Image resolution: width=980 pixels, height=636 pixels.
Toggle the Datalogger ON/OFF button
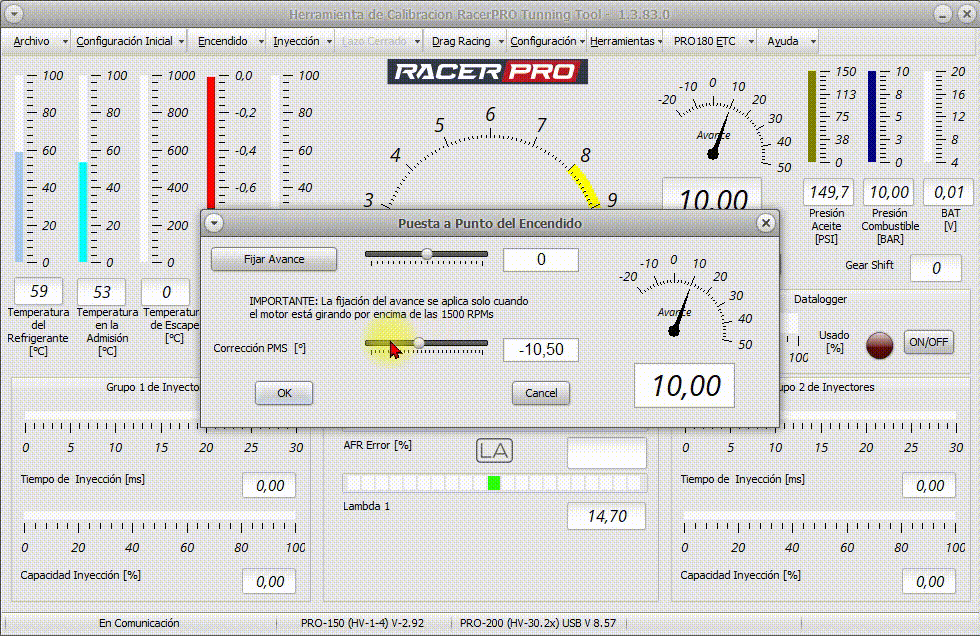tap(929, 342)
